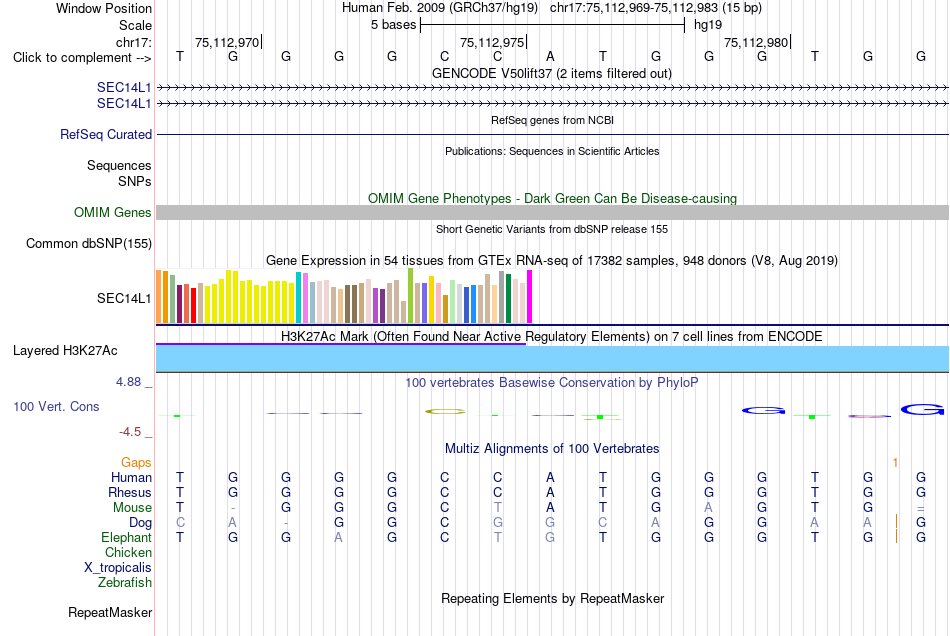Viewport: 950px width, 636px height.
Task: Click the Scale label on the left
Action: coord(135,25)
